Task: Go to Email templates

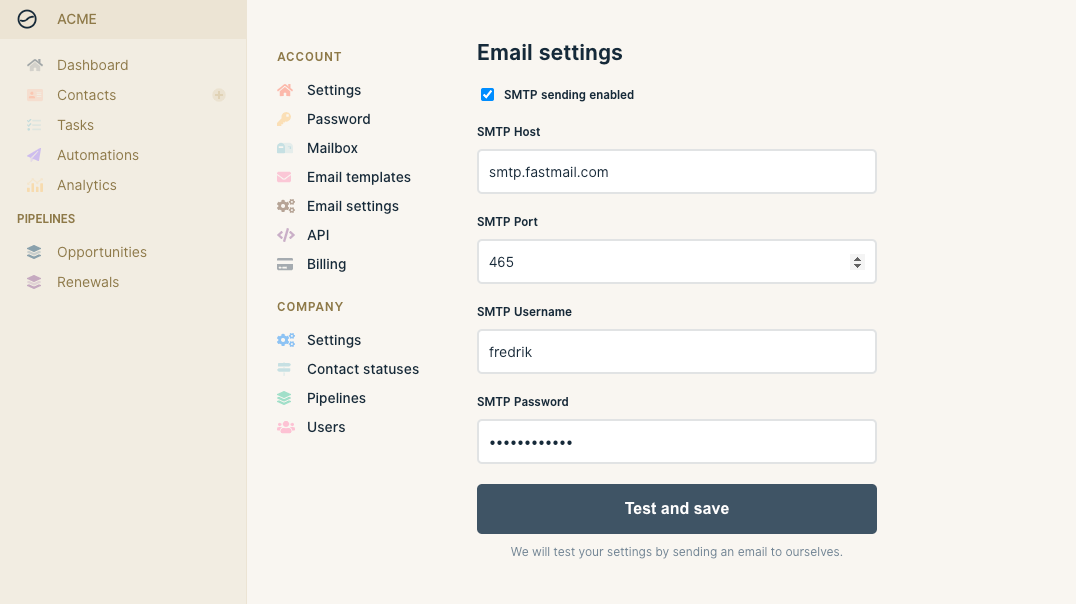Action: click(x=358, y=177)
